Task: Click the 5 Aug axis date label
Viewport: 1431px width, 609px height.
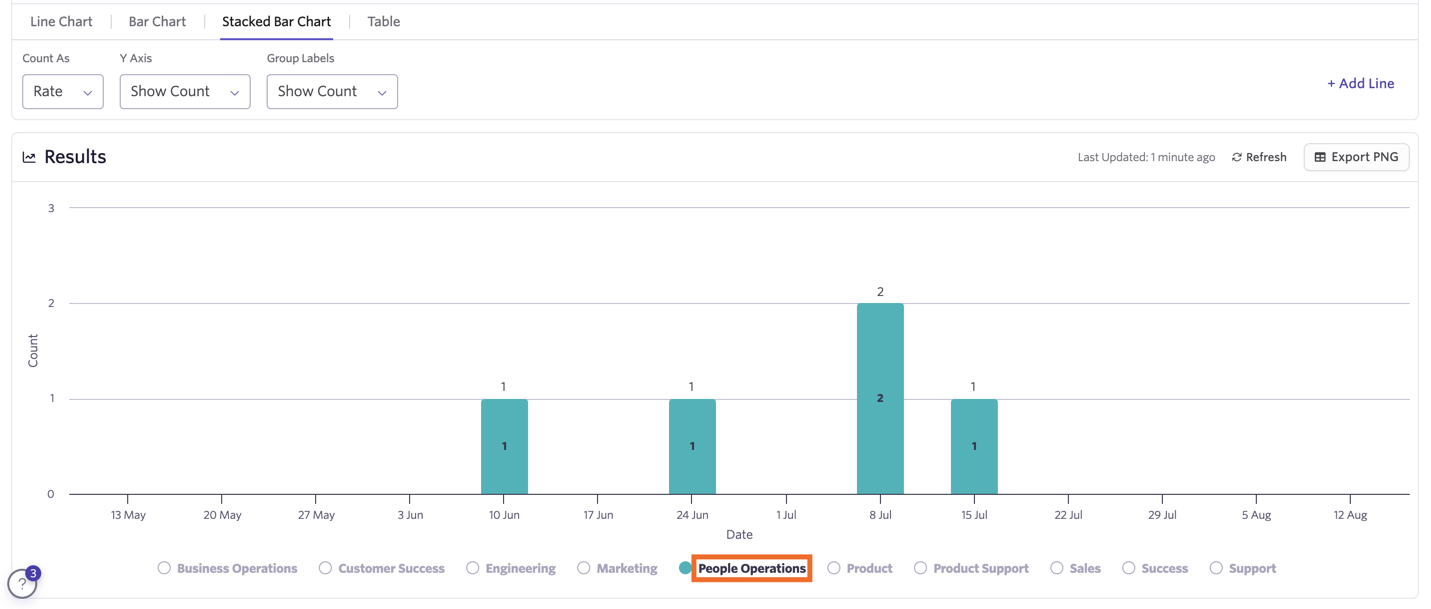Action: pyautogui.click(x=1256, y=515)
